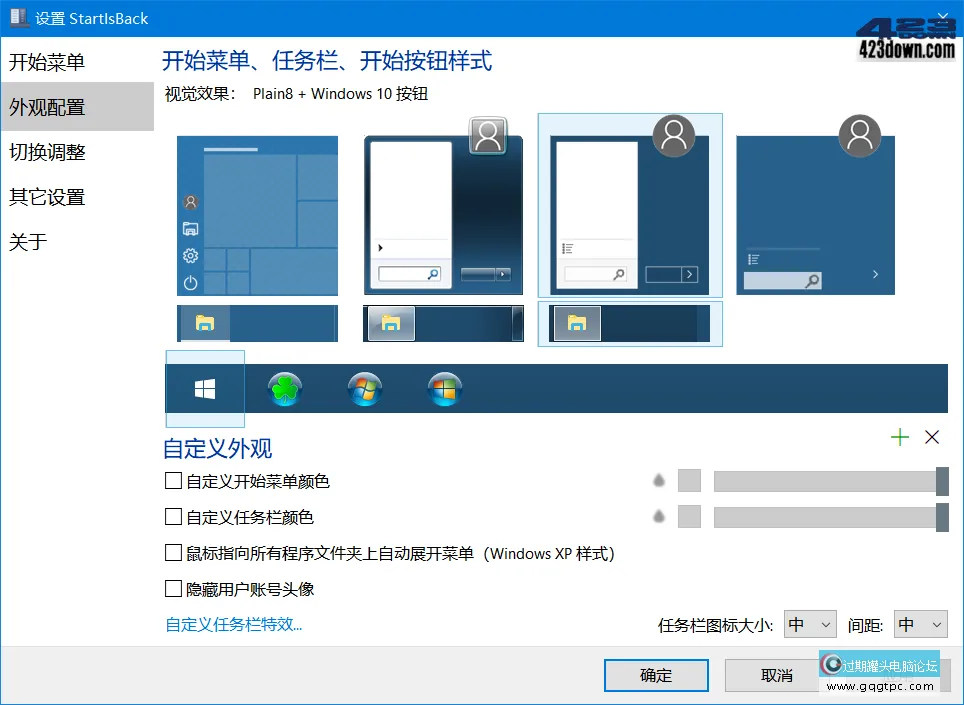Viewport: 964px width, 705px height.
Task: Switch to the 开始菜单 section
Action: click(46, 62)
